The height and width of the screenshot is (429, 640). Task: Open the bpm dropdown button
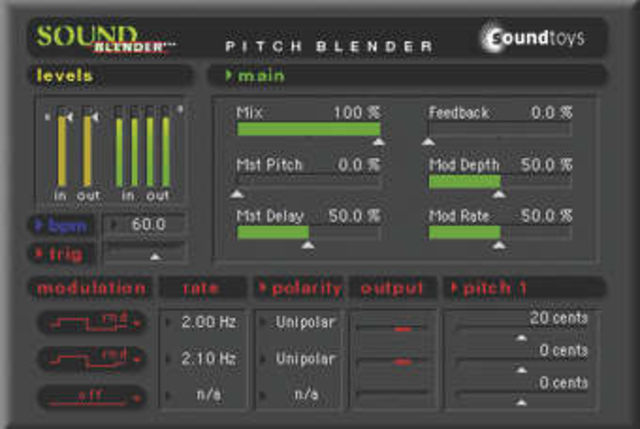tap(61, 225)
